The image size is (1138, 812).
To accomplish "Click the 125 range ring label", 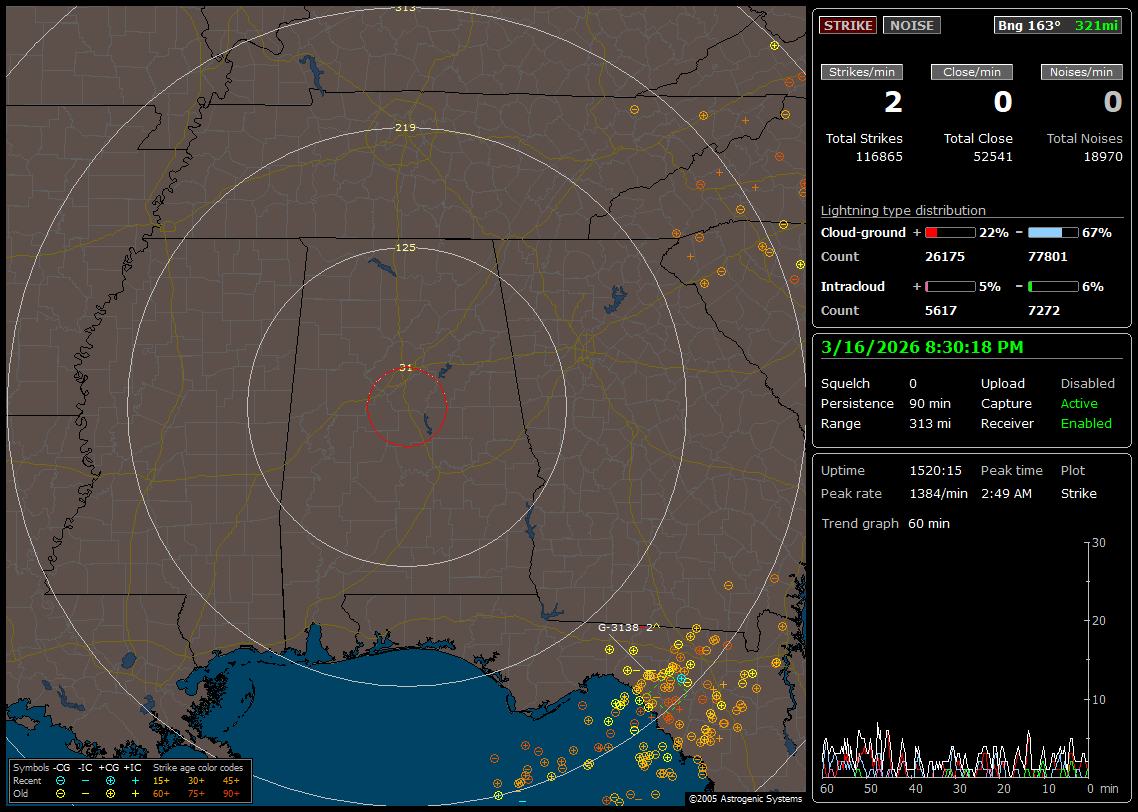I will tap(405, 247).
